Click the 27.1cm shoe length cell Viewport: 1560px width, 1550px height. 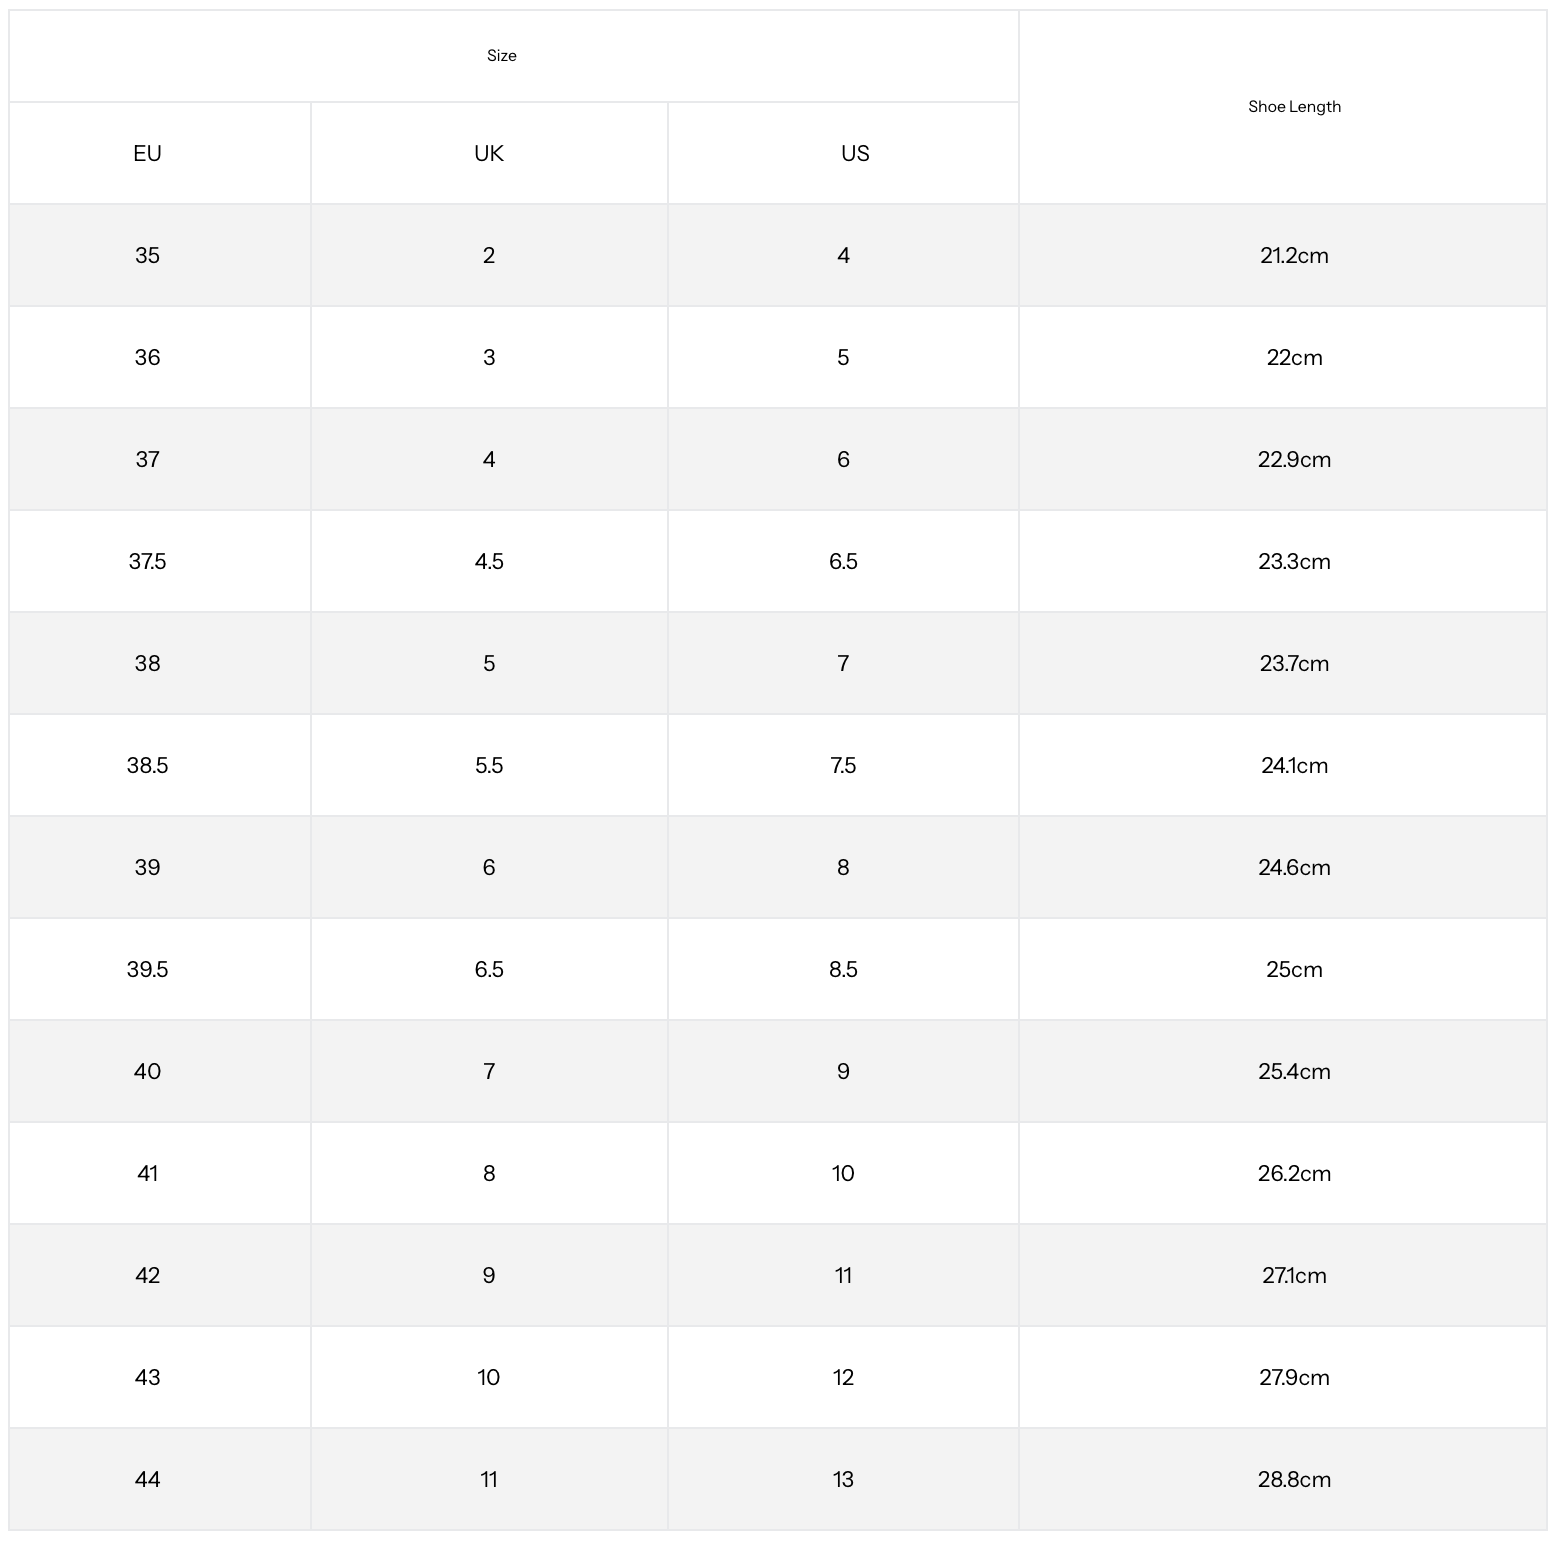point(1294,1276)
